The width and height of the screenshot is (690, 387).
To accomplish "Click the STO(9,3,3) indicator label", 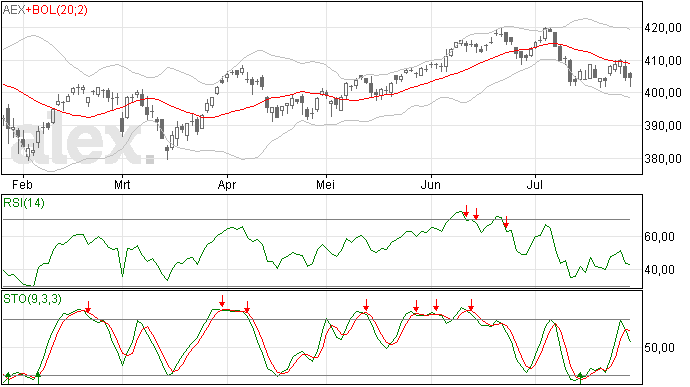I will point(33,299).
